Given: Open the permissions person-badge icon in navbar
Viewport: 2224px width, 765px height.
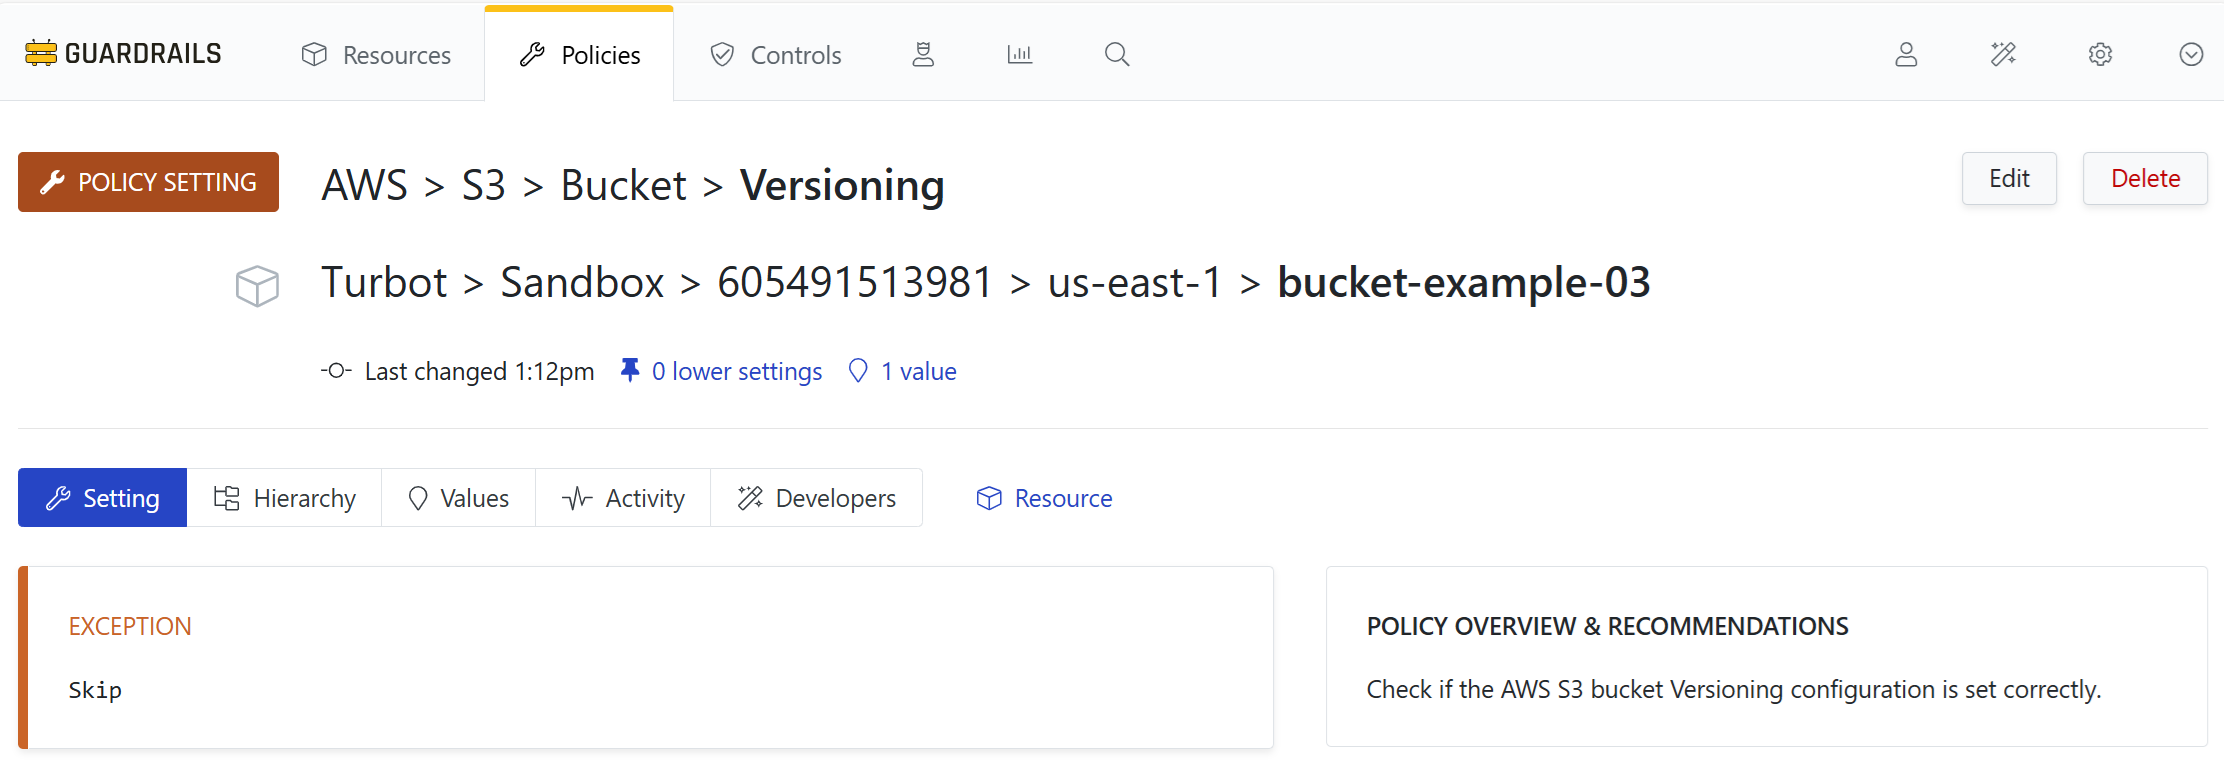Looking at the screenshot, I should pyautogui.click(x=923, y=54).
